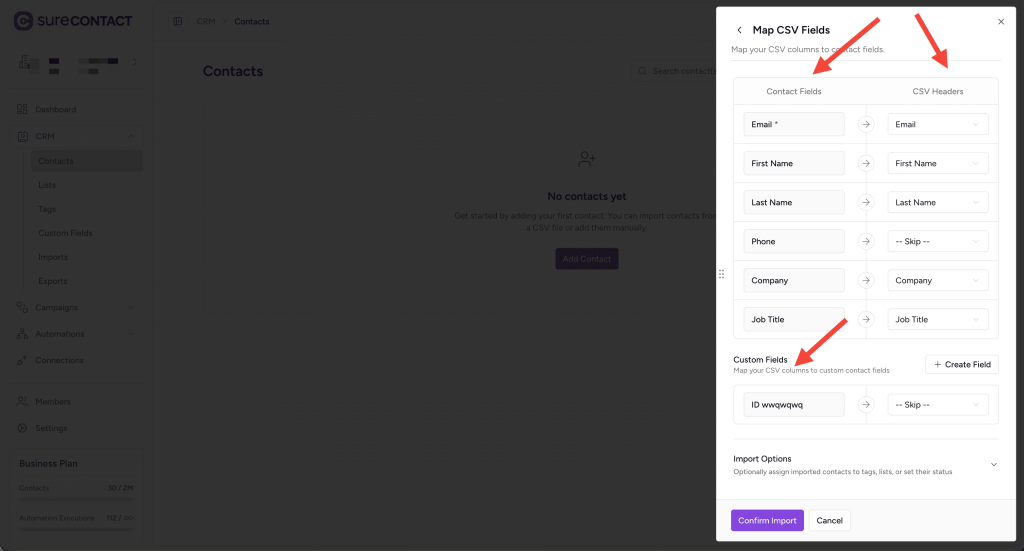Viewport: 1024px width, 551px height.
Task: Click the Company contact field box
Action: (794, 281)
